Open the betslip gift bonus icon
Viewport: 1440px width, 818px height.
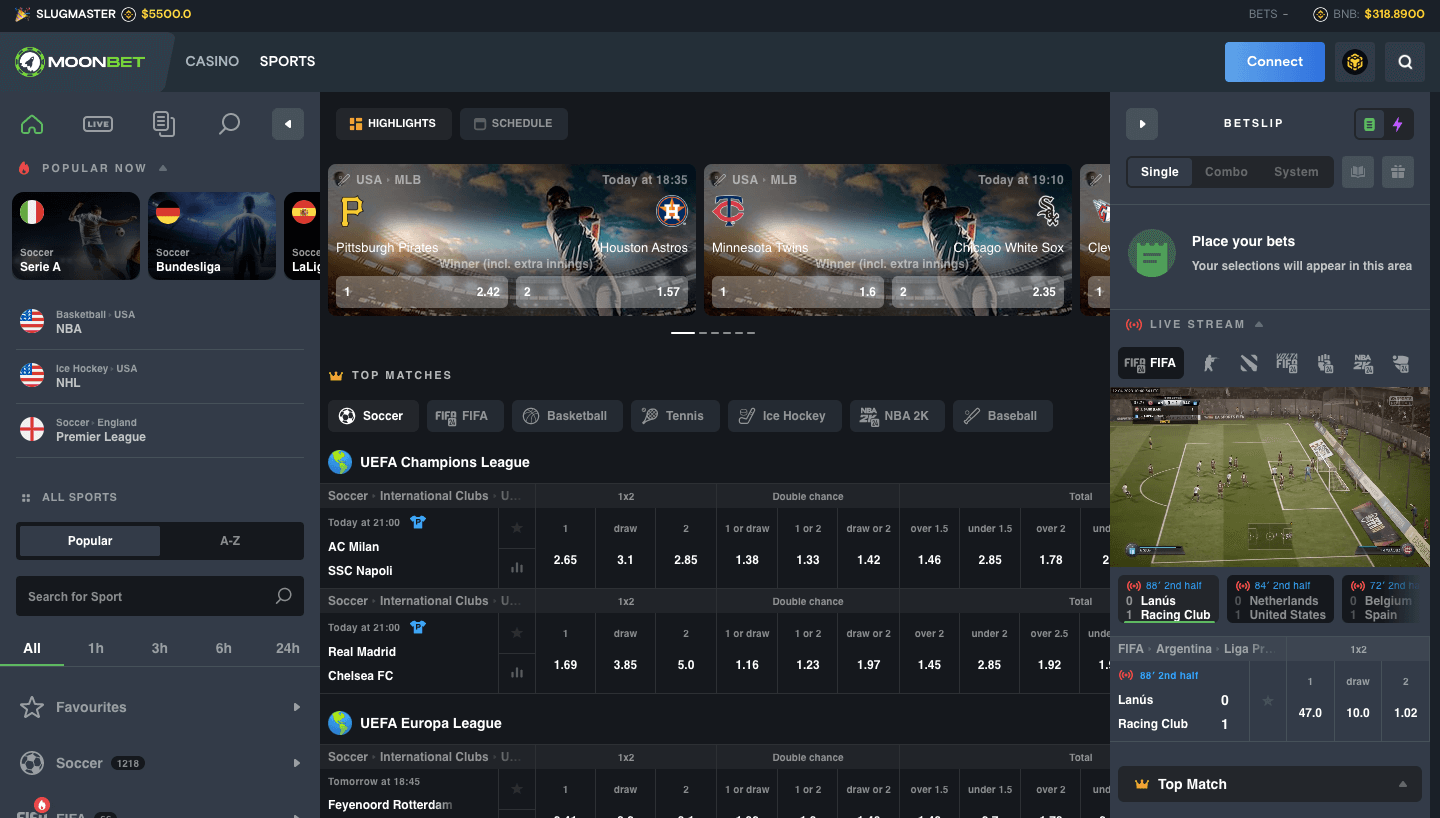point(1398,172)
